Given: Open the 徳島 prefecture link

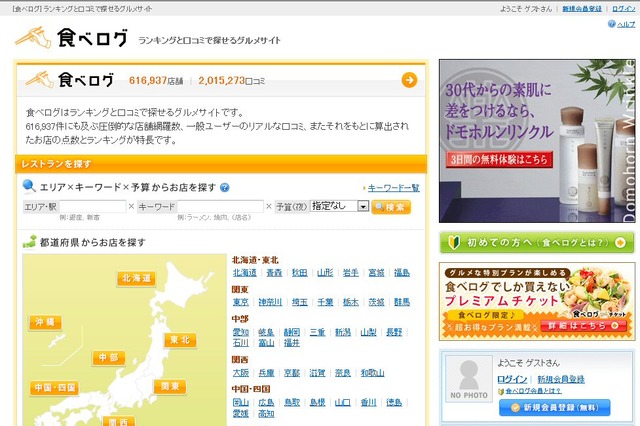Looking at the screenshot, I should tap(394, 402).
